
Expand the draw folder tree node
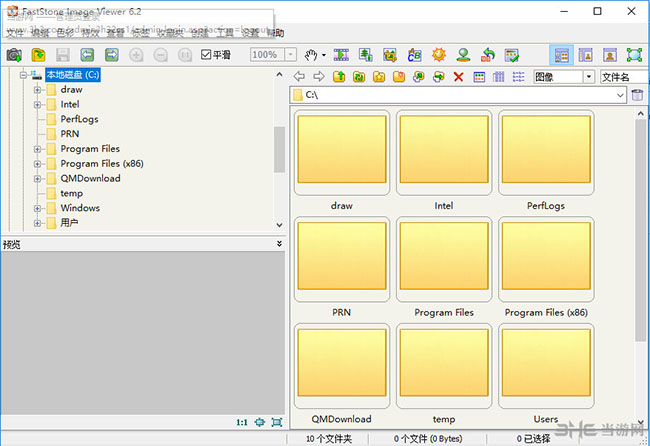(37, 90)
